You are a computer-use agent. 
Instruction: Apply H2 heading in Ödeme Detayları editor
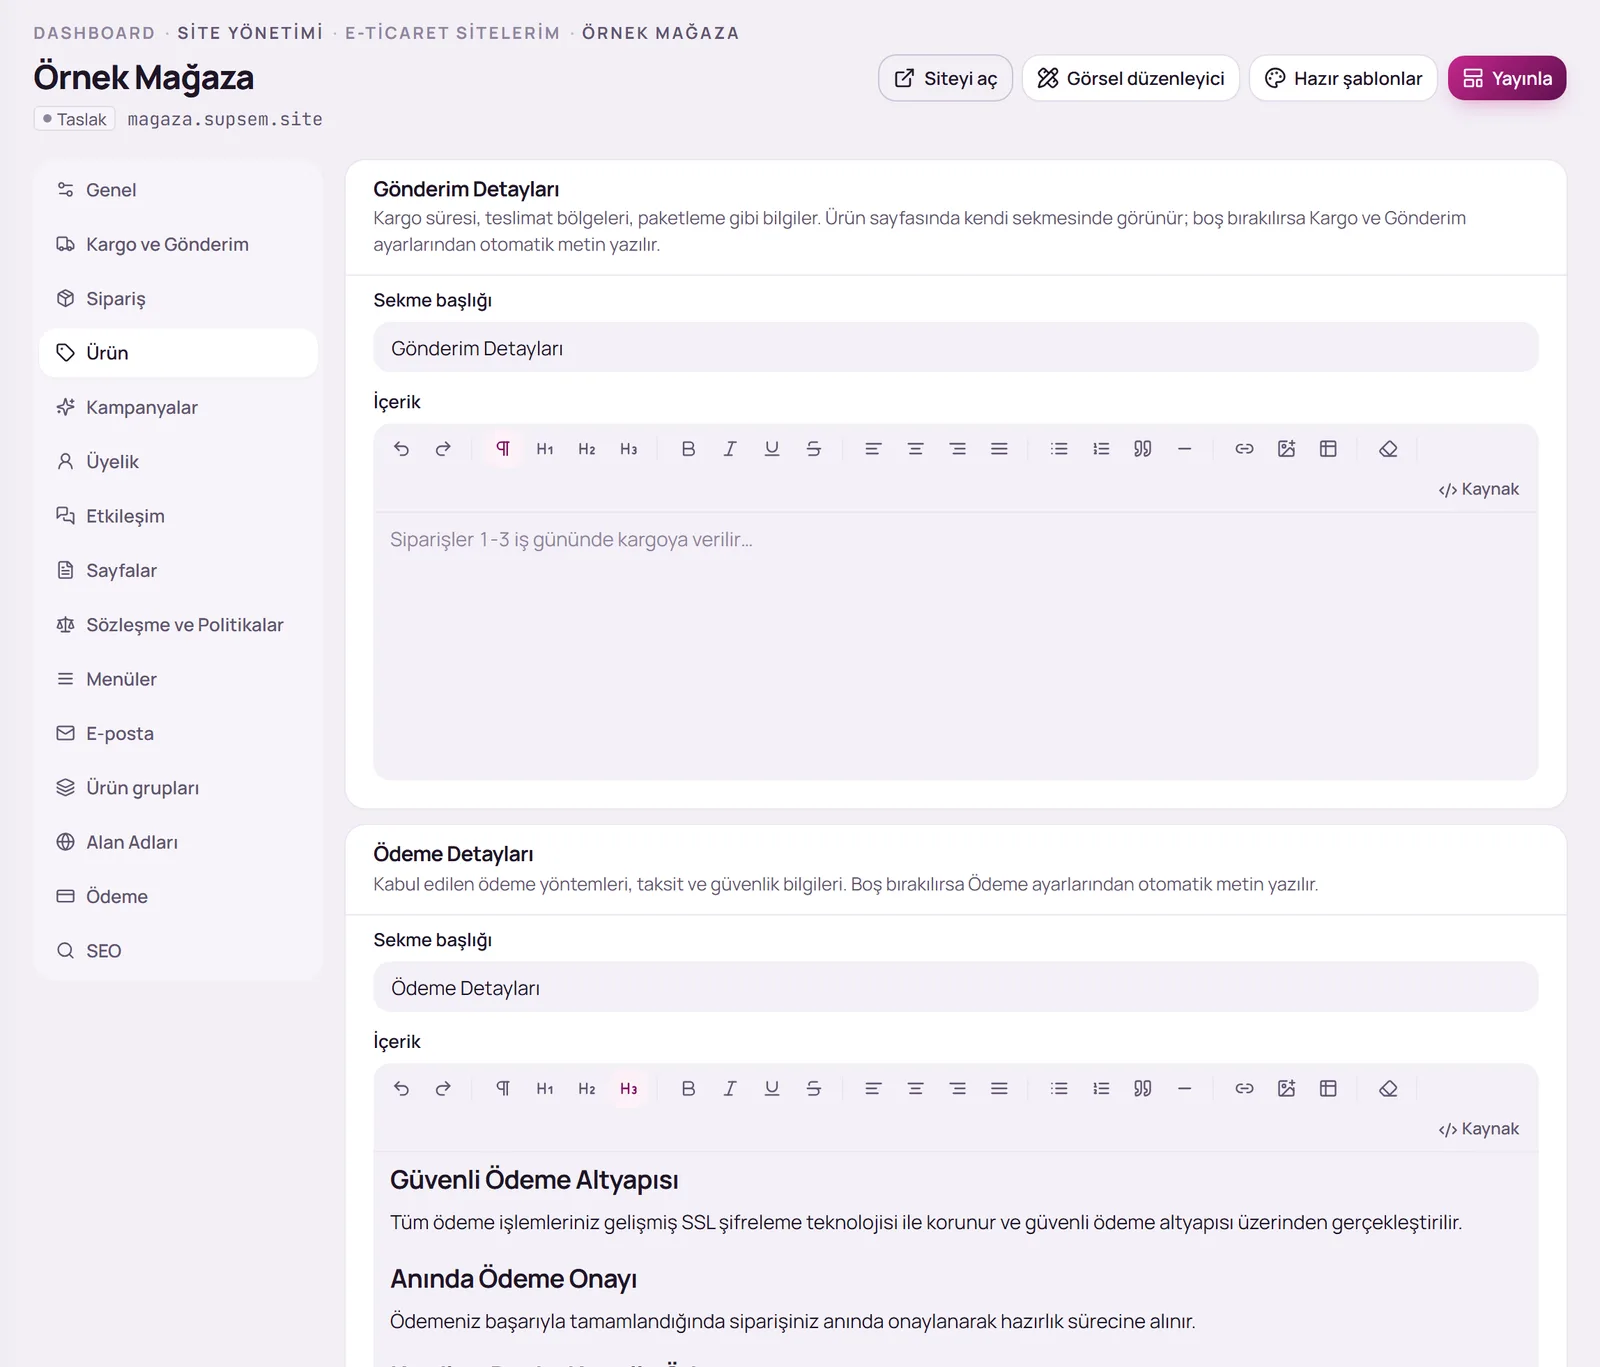point(587,1089)
